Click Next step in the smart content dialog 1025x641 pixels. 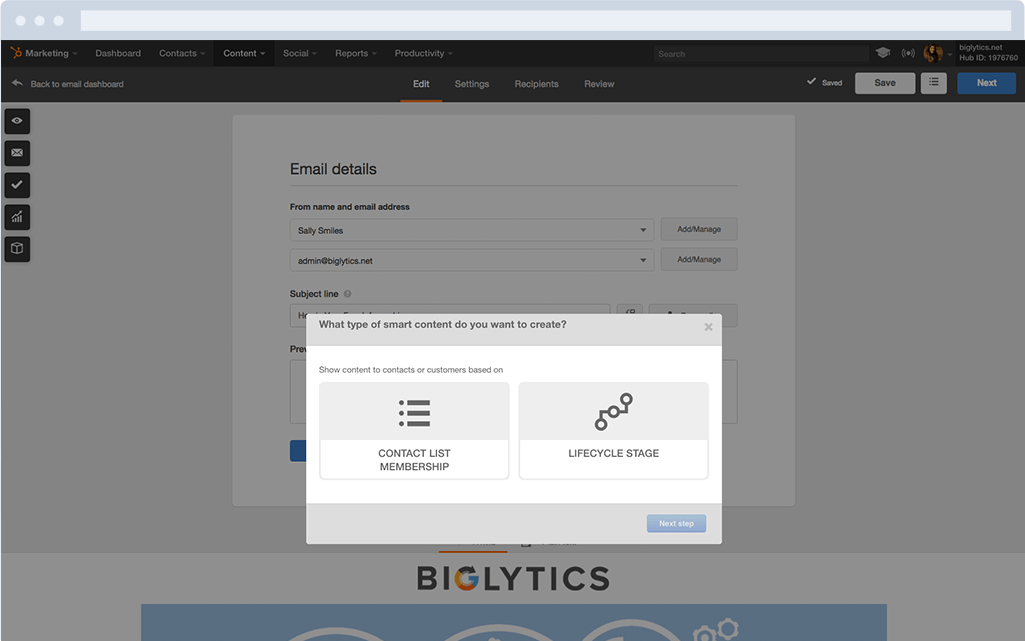[x=676, y=523]
